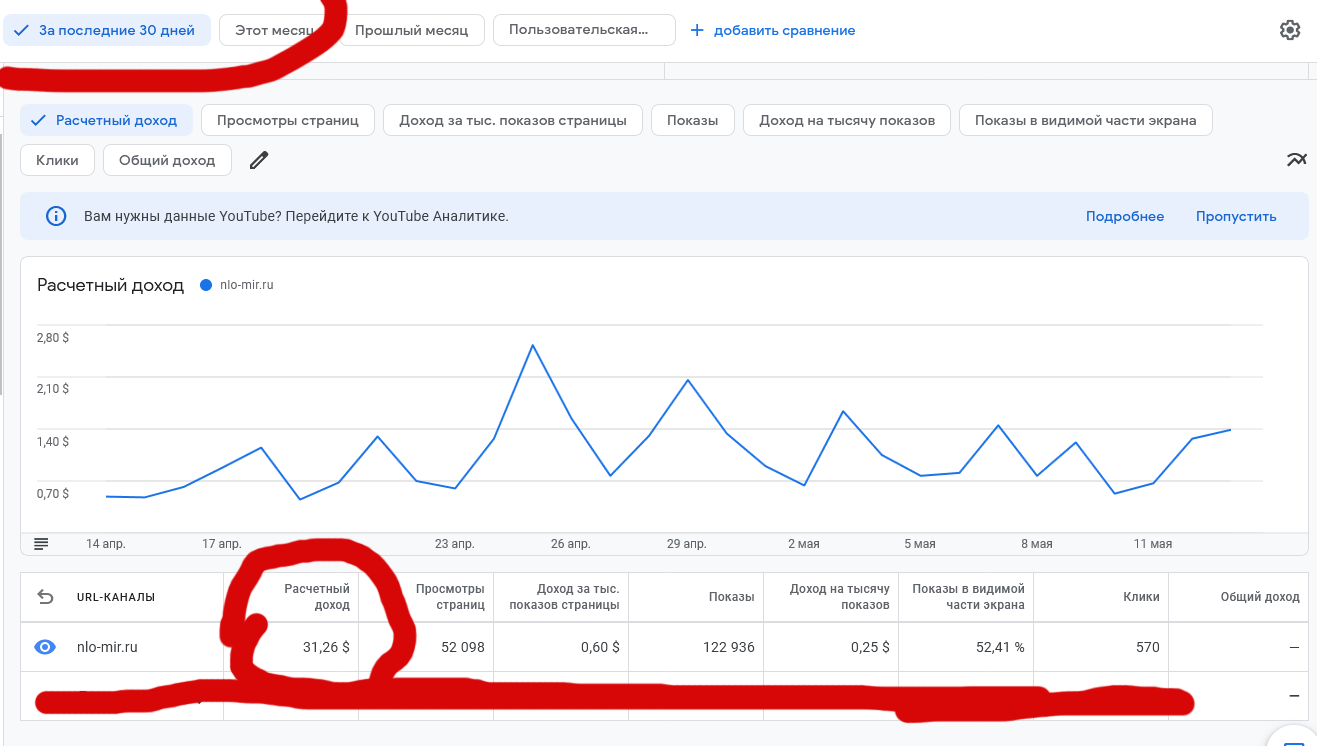Click the 570 clicks cell
Image resolution: width=1317 pixels, height=746 pixels.
coord(1147,647)
